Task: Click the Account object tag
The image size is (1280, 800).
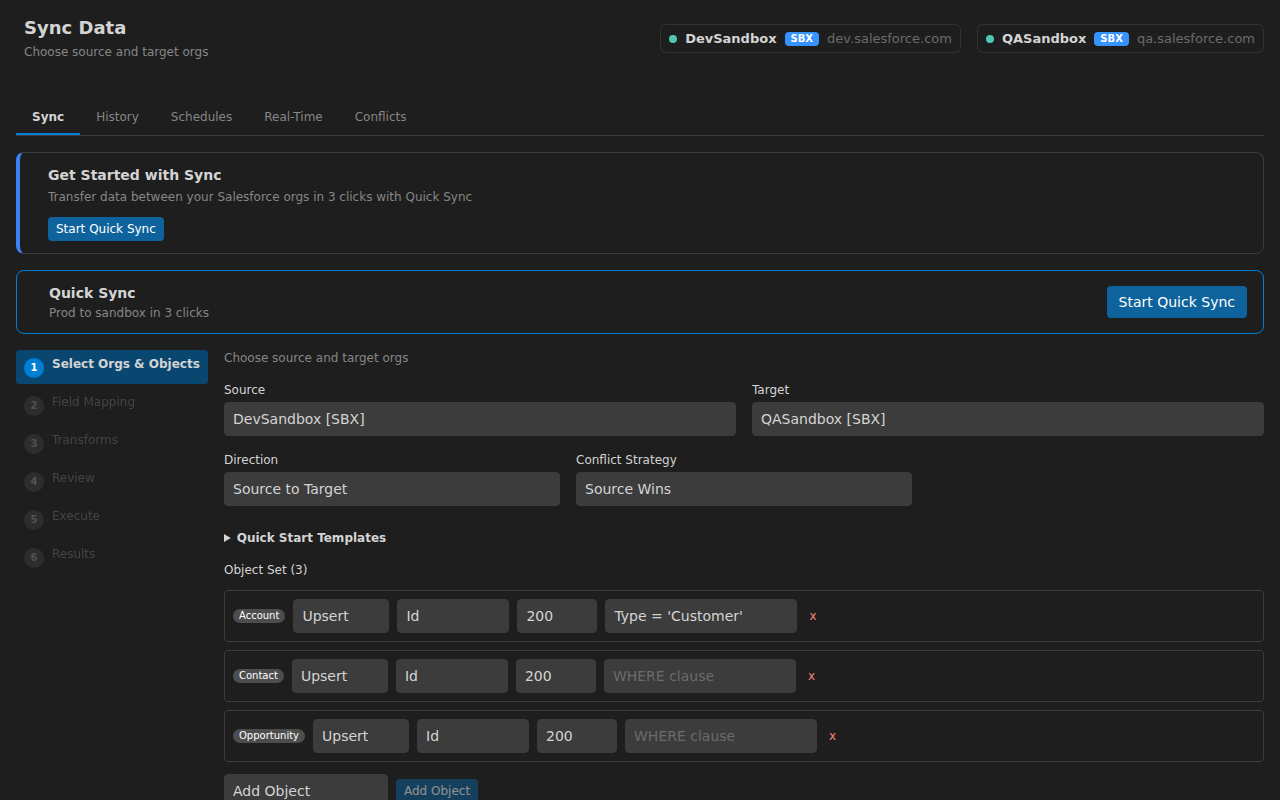Action: click(x=259, y=616)
